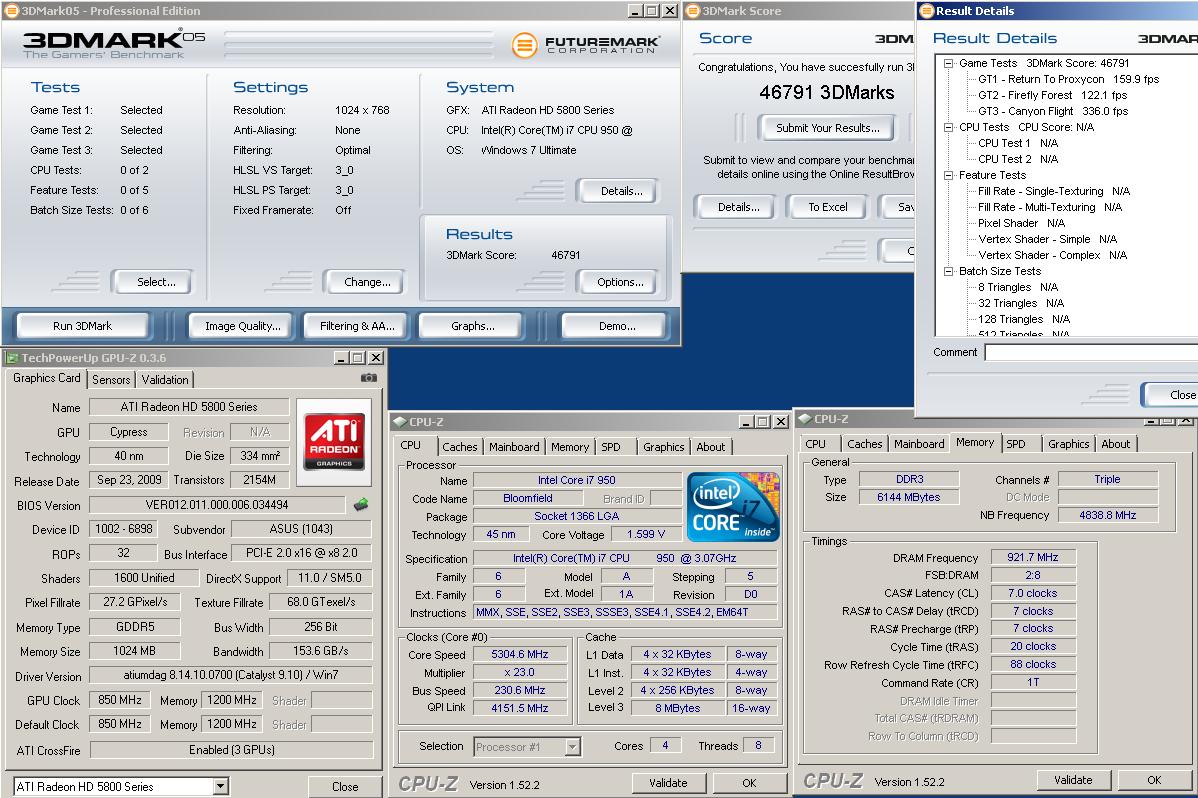The image size is (1198, 798).
Task: Open Image Quality settings
Action: 243,326
